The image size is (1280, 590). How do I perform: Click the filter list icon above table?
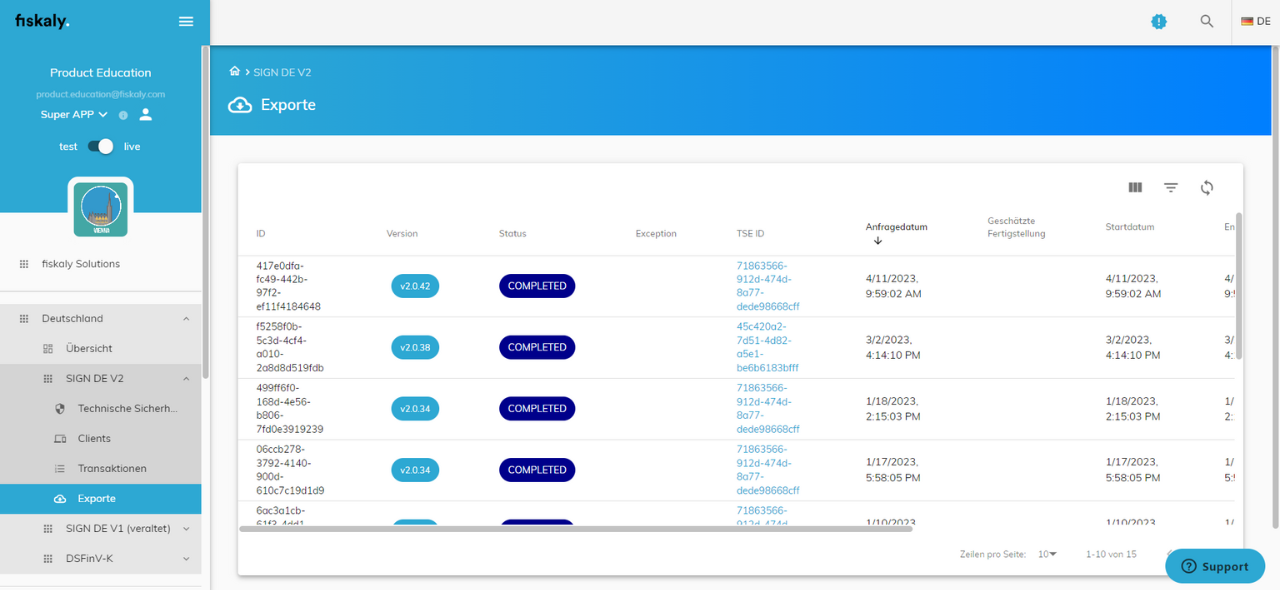[1171, 187]
